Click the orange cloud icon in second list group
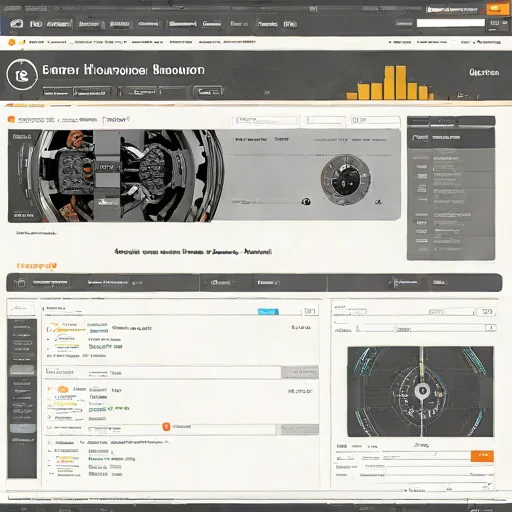512x512 pixels. coord(63,389)
